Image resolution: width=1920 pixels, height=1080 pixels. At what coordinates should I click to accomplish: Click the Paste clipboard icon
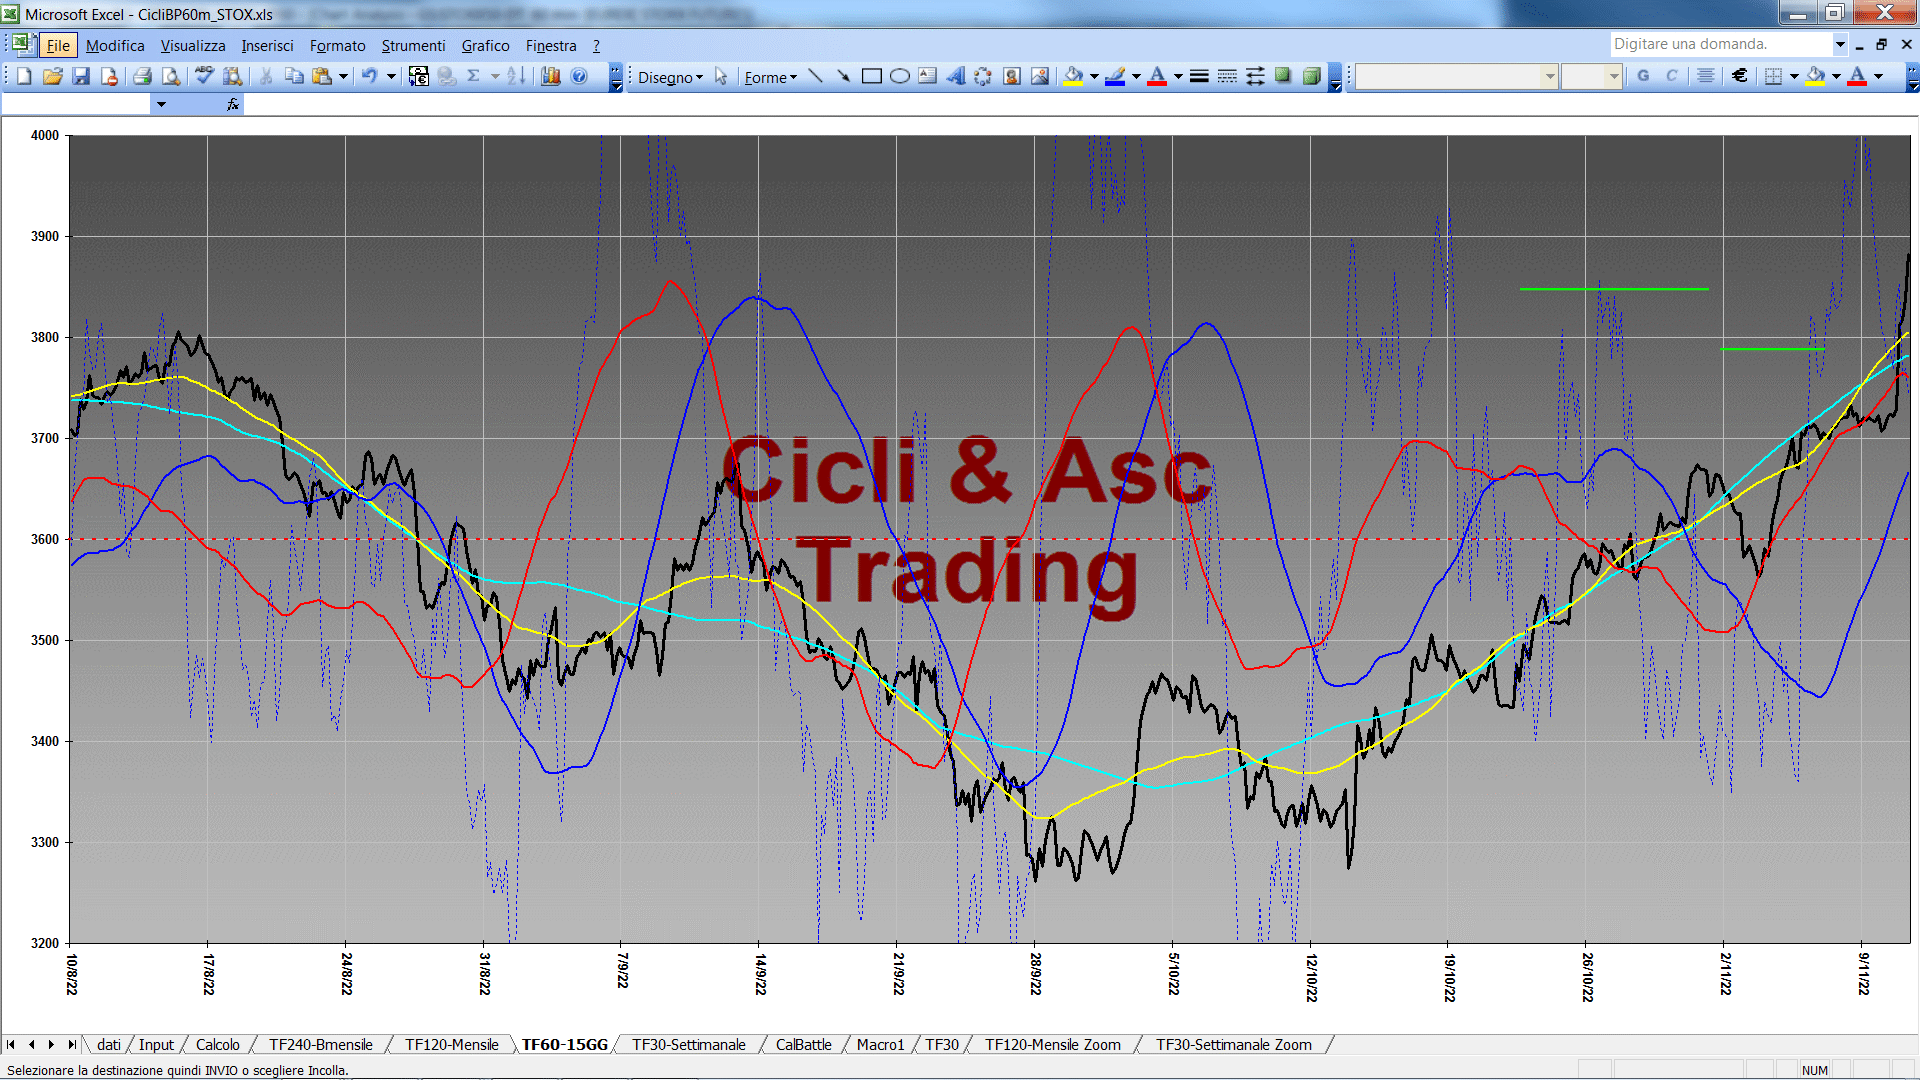(322, 76)
